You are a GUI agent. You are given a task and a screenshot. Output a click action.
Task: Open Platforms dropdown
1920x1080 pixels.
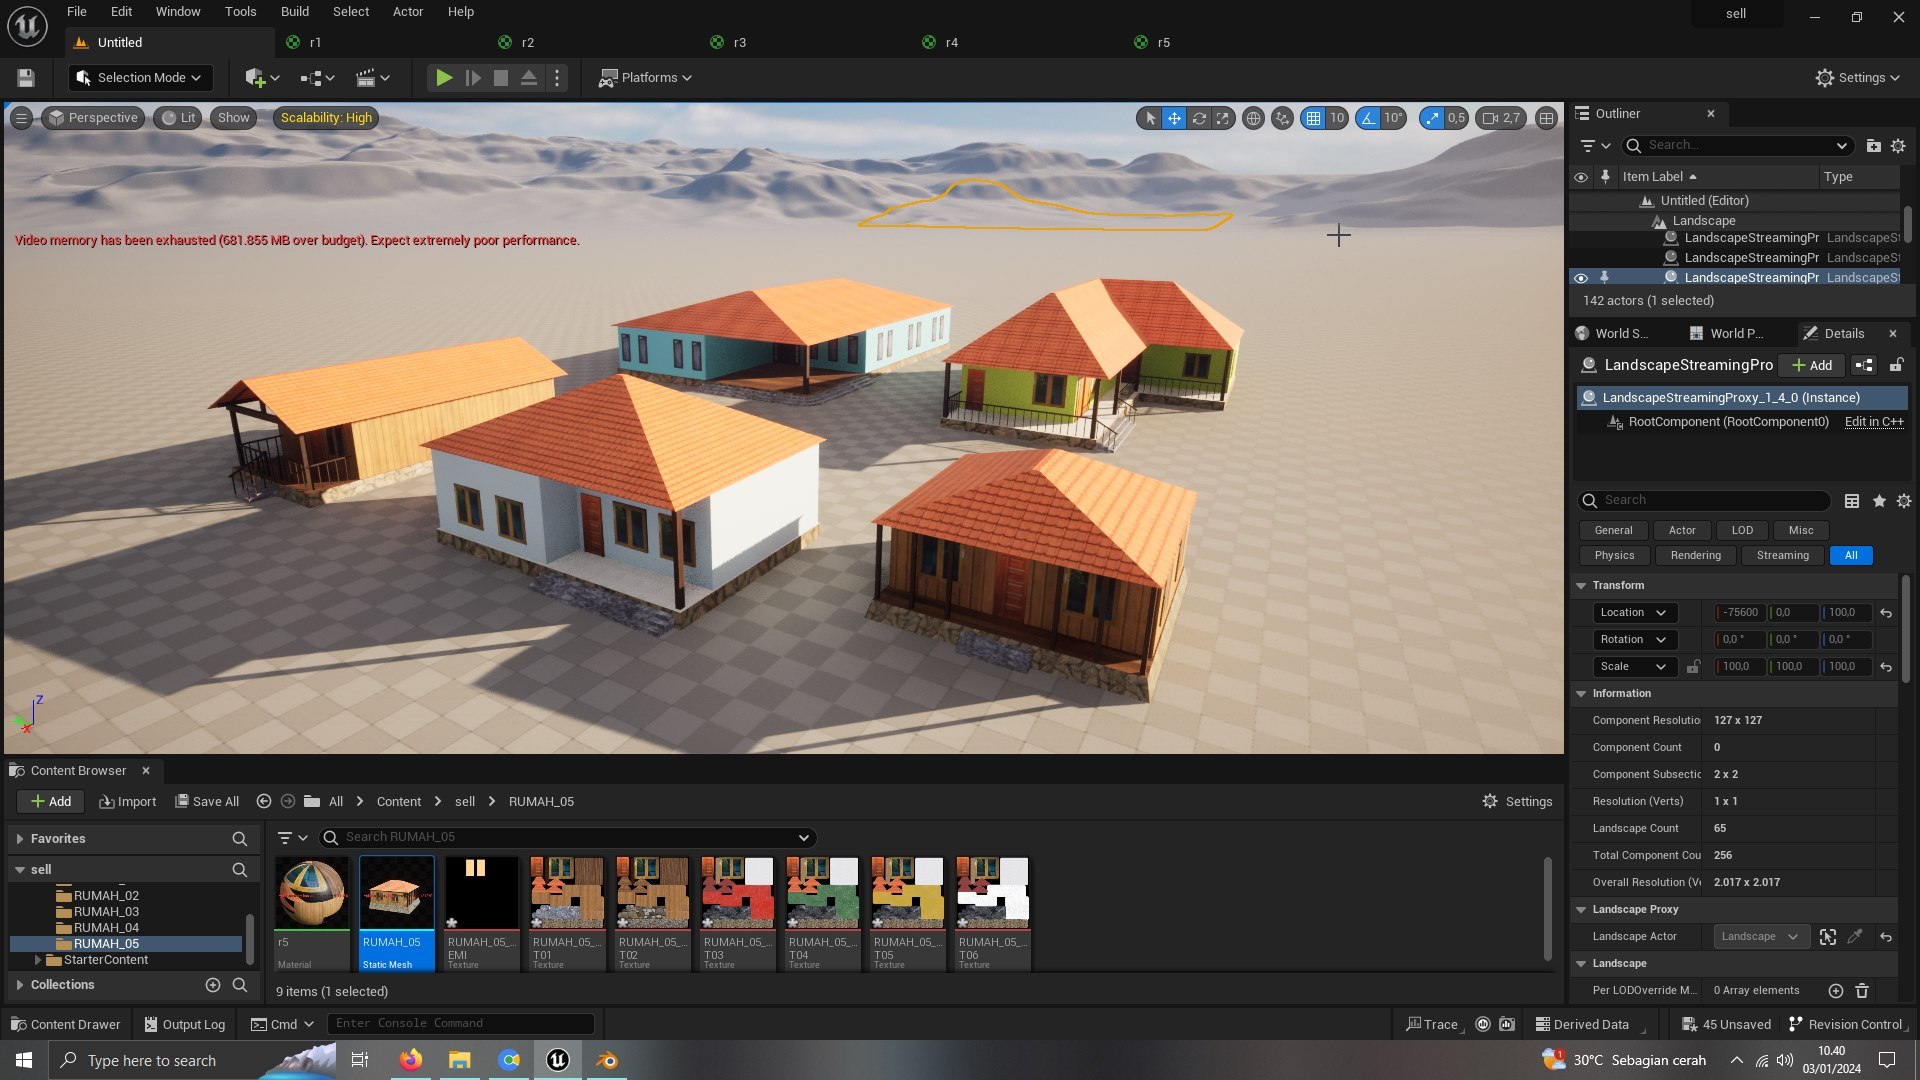(x=645, y=78)
